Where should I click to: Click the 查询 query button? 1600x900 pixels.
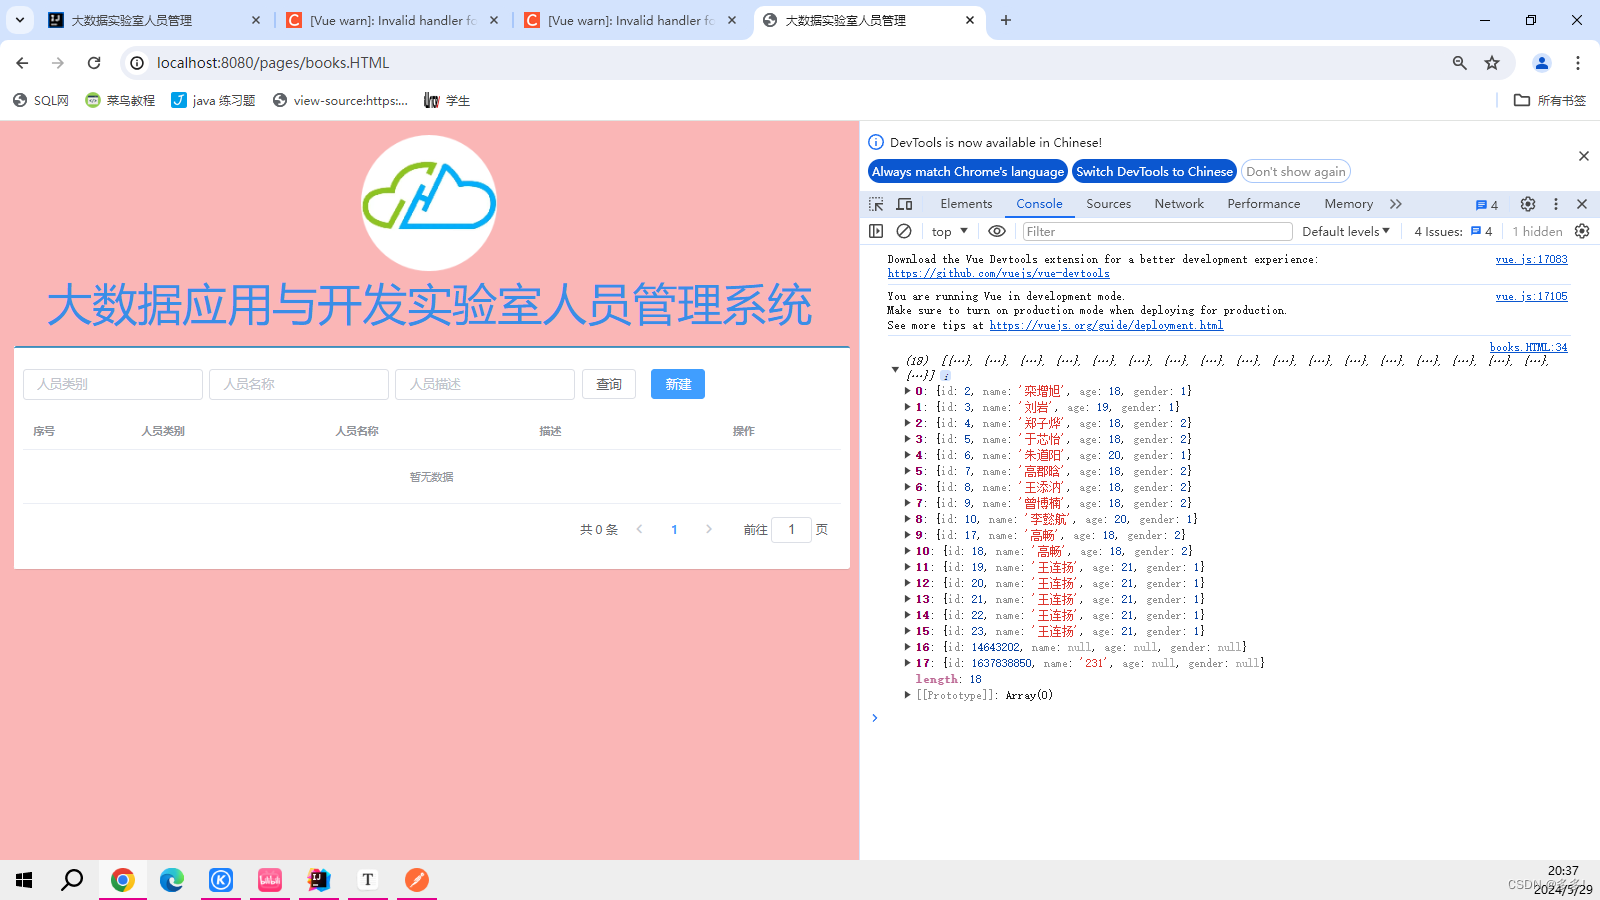coord(609,384)
